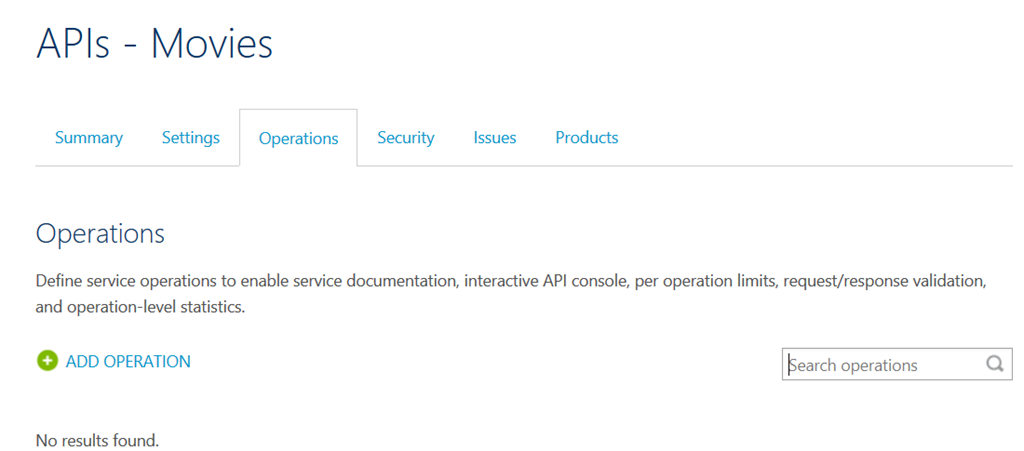1024x451 pixels.
Task: Select the Operations tab
Action: click(298, 139)
